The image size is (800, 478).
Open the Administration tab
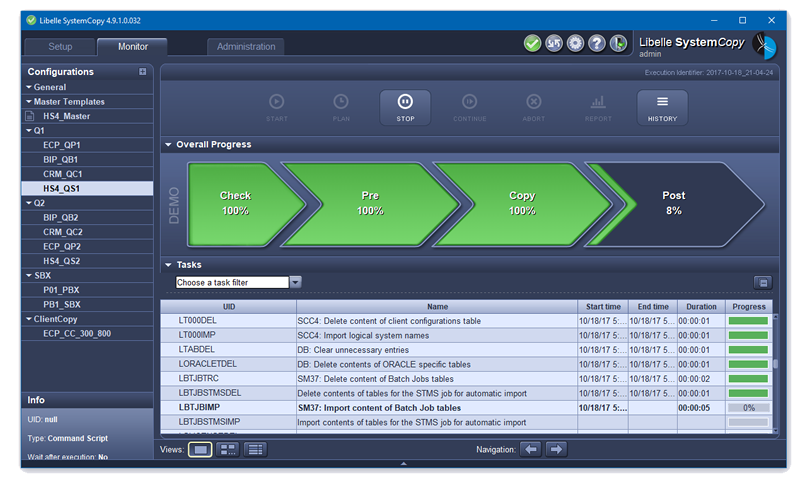click(x=246, y=46)
